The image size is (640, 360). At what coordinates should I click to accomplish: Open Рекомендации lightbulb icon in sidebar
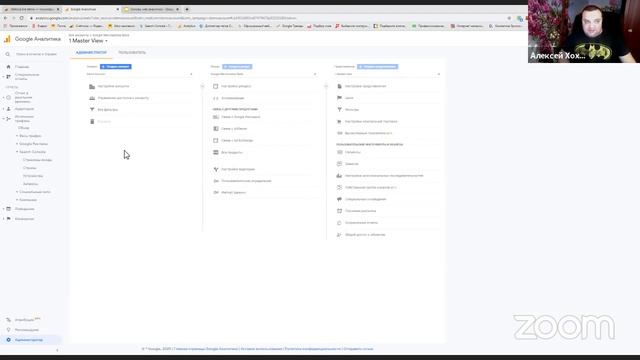pyautogui.click(x=8, y=329)
